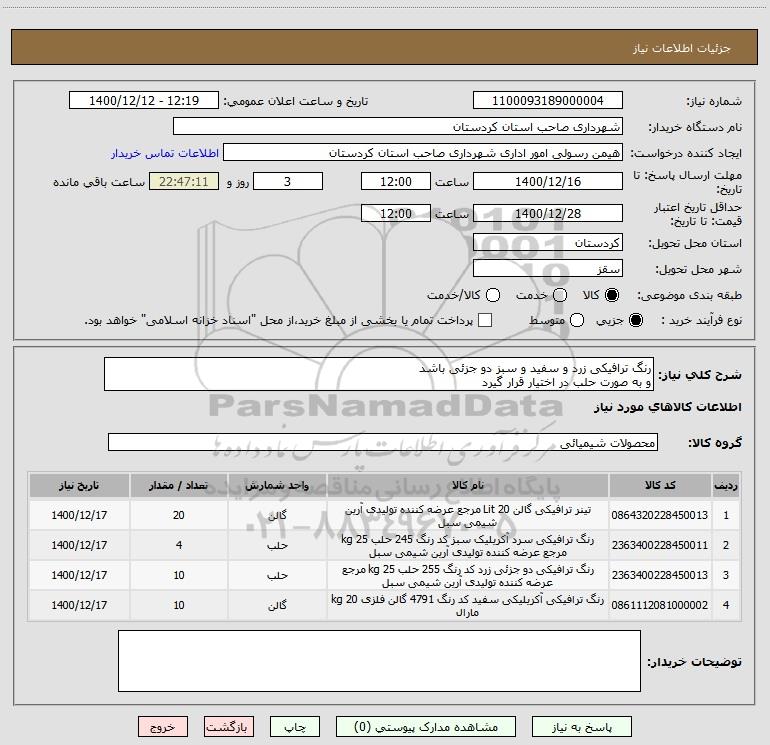
Task: Click the general need description text box
Action: (x=379, y=374)
